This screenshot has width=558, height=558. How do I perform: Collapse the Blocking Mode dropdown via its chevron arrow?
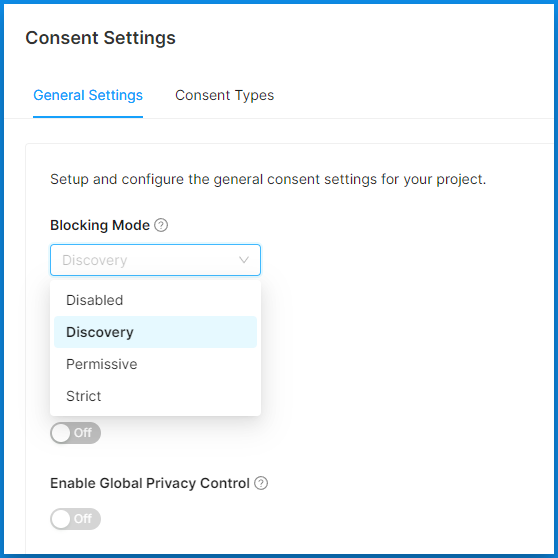(x=244, y=260)
